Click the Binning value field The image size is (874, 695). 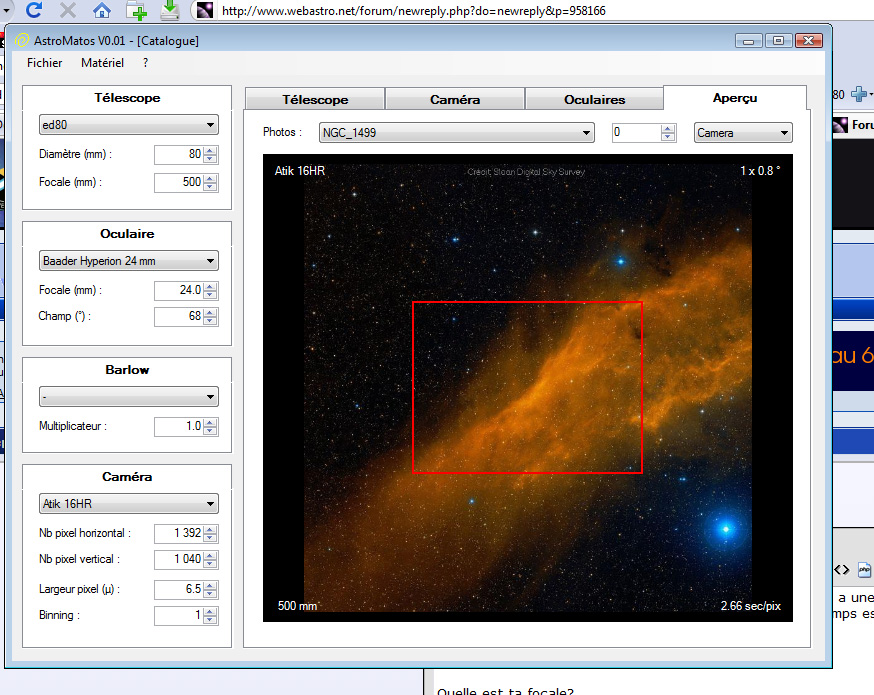[x=178, y=615]
